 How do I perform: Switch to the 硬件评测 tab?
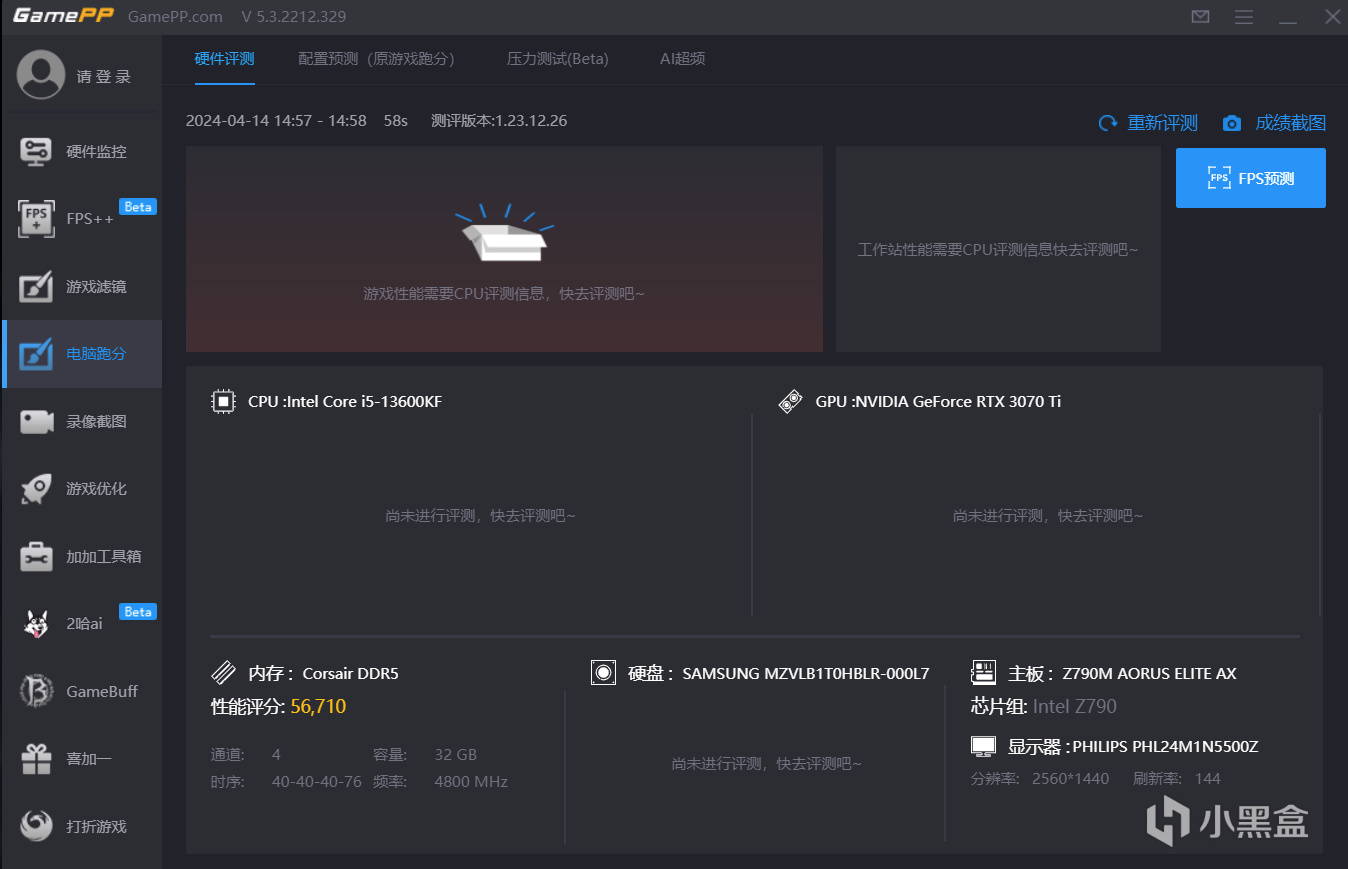pos(225,59)
